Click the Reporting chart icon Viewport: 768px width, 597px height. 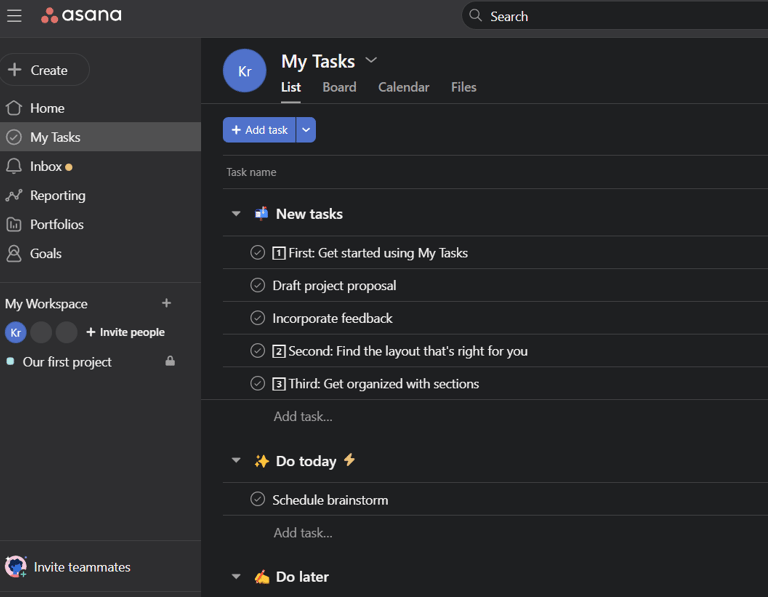click(x=14, y=195)
